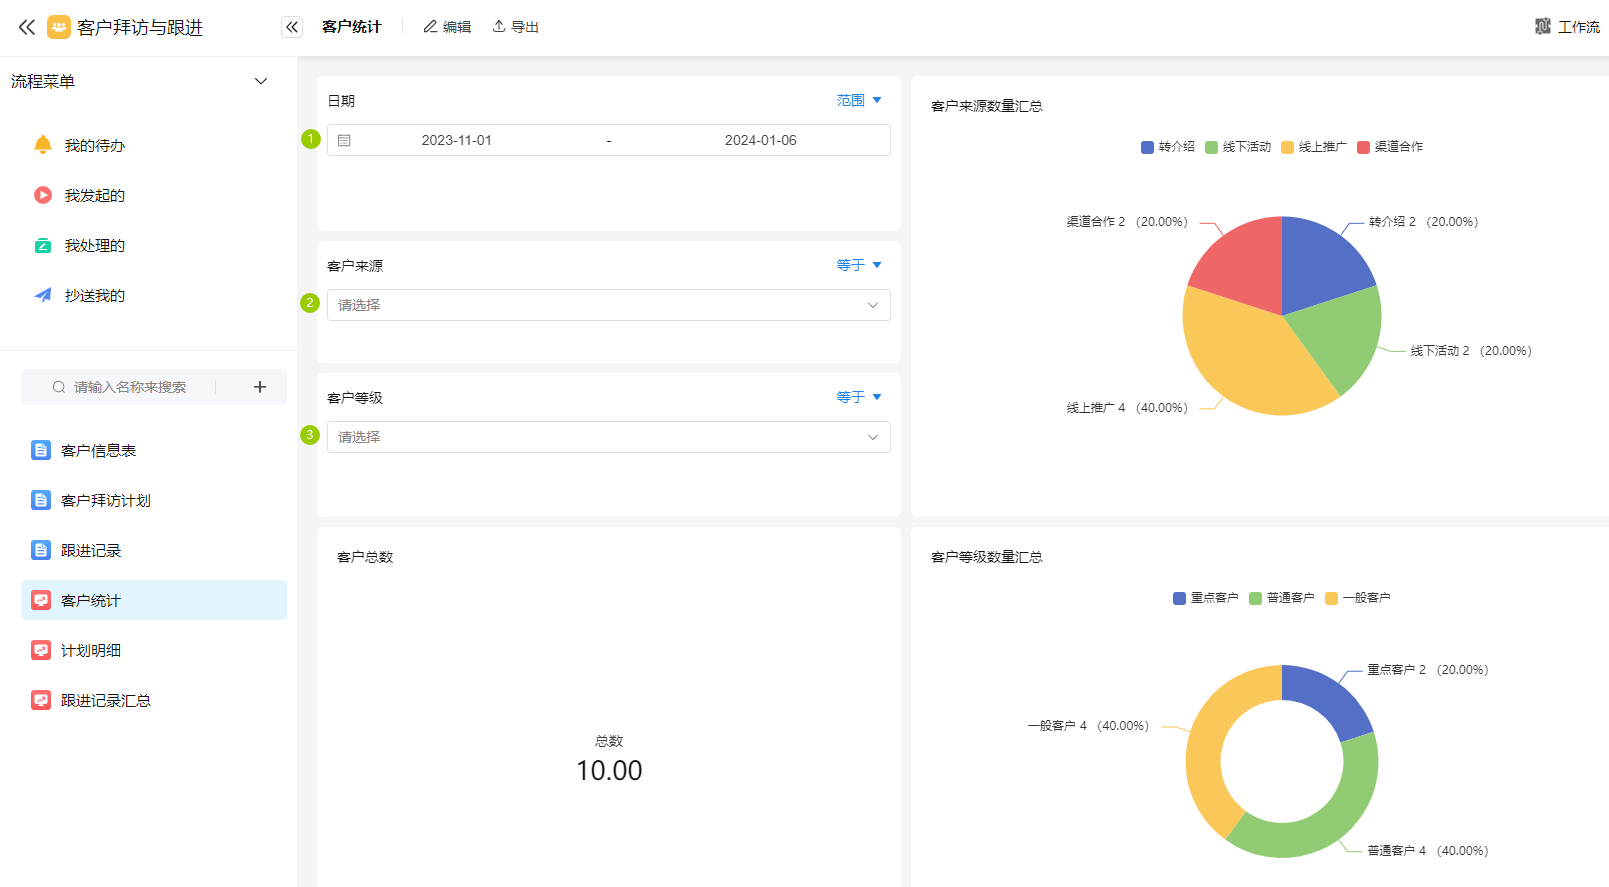Open the 客户来源 请选择 select box

point(608,305)
